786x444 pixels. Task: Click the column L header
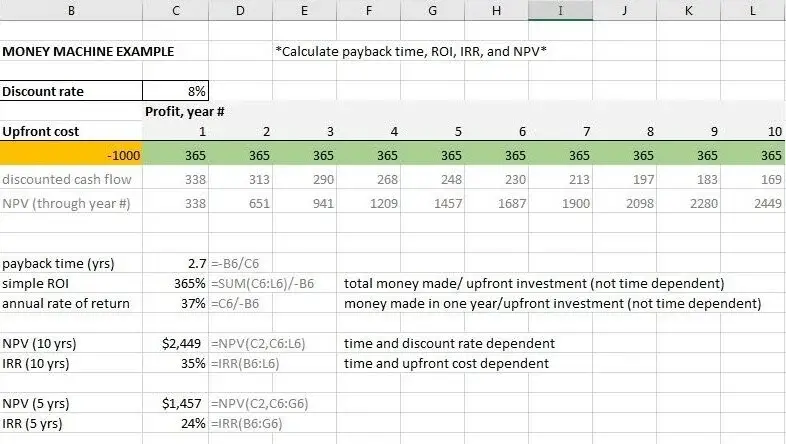753,12
